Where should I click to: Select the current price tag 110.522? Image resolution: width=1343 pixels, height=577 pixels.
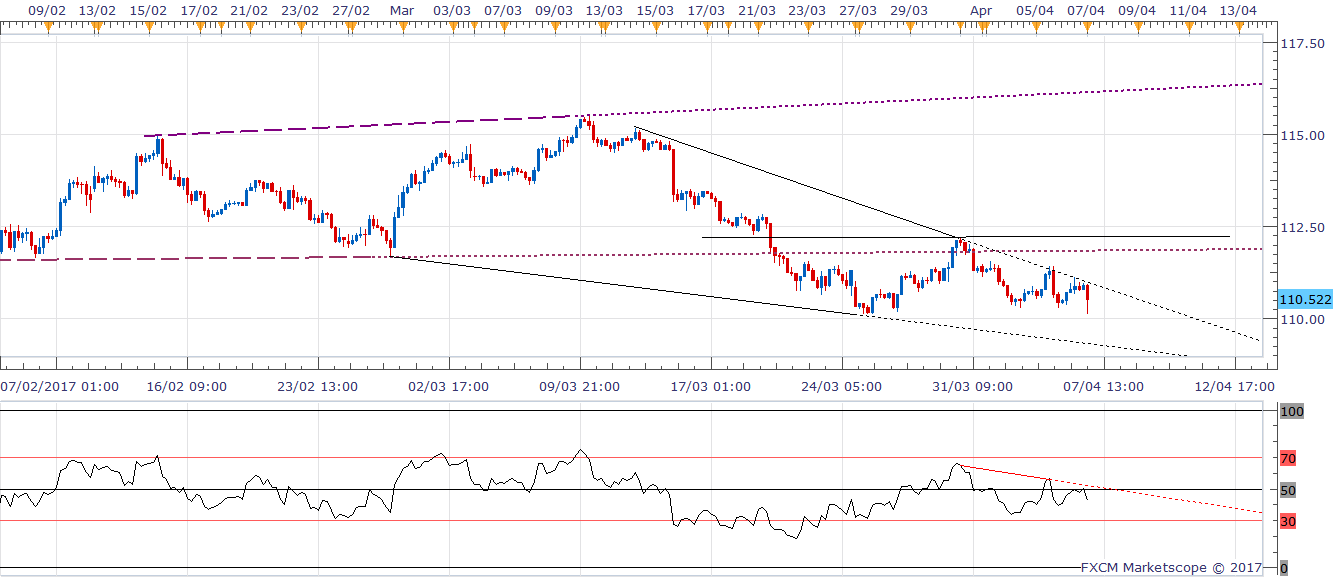[x=1304, y=299]
